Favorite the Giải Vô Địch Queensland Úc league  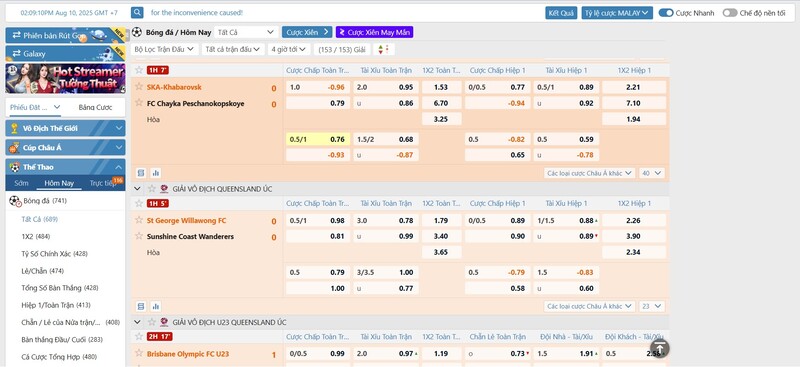tap(152, 189)
